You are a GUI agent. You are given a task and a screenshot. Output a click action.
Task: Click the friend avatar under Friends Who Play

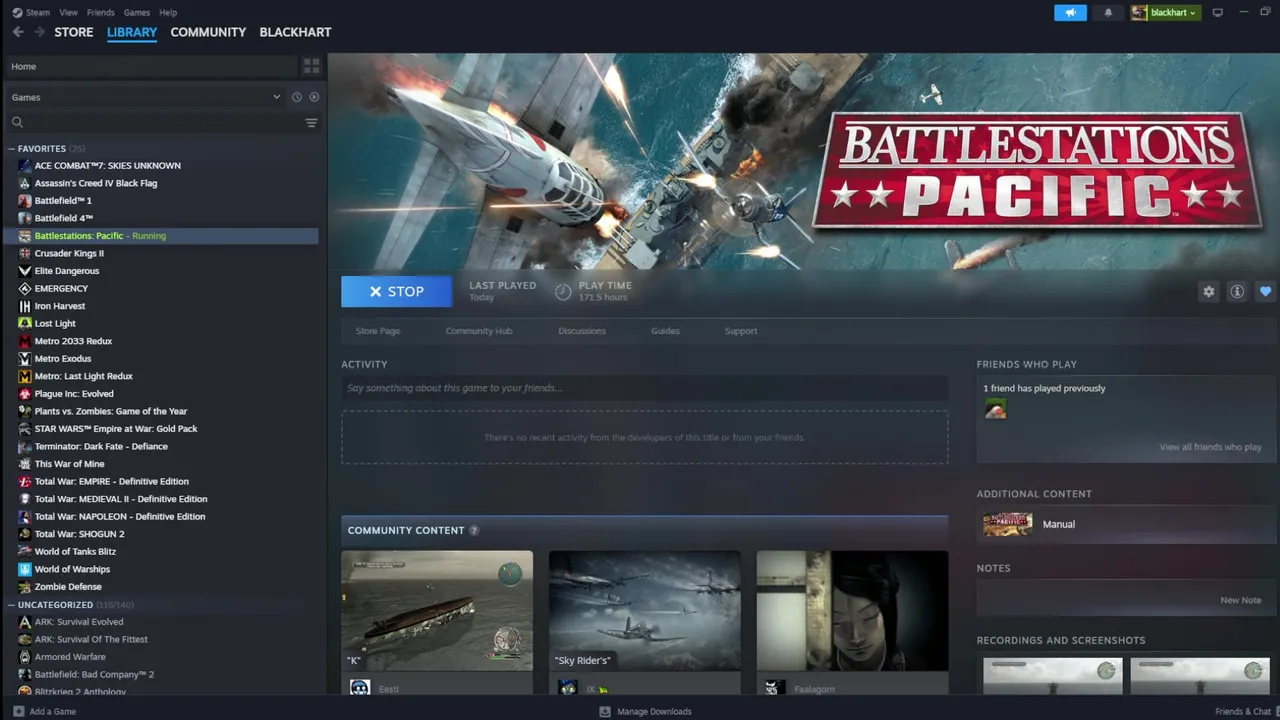pos(995,409)
